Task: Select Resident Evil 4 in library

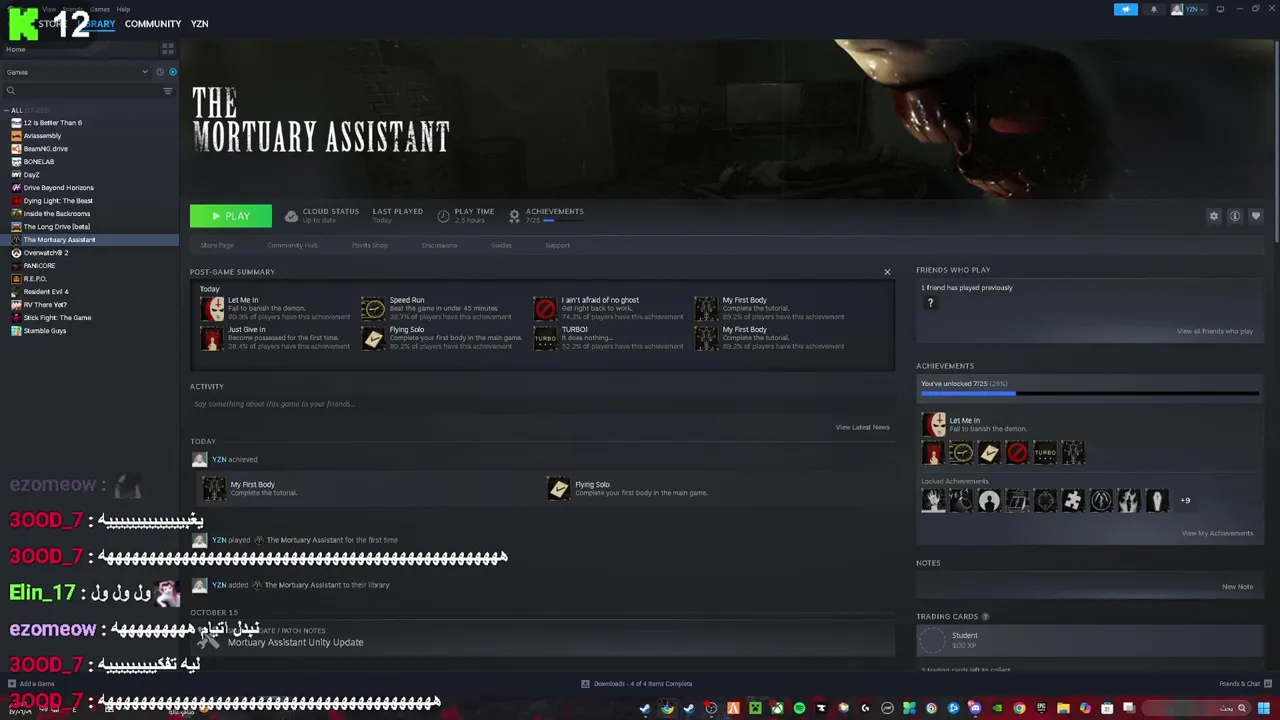Action: pyautogui.click(x=46, y=292)
